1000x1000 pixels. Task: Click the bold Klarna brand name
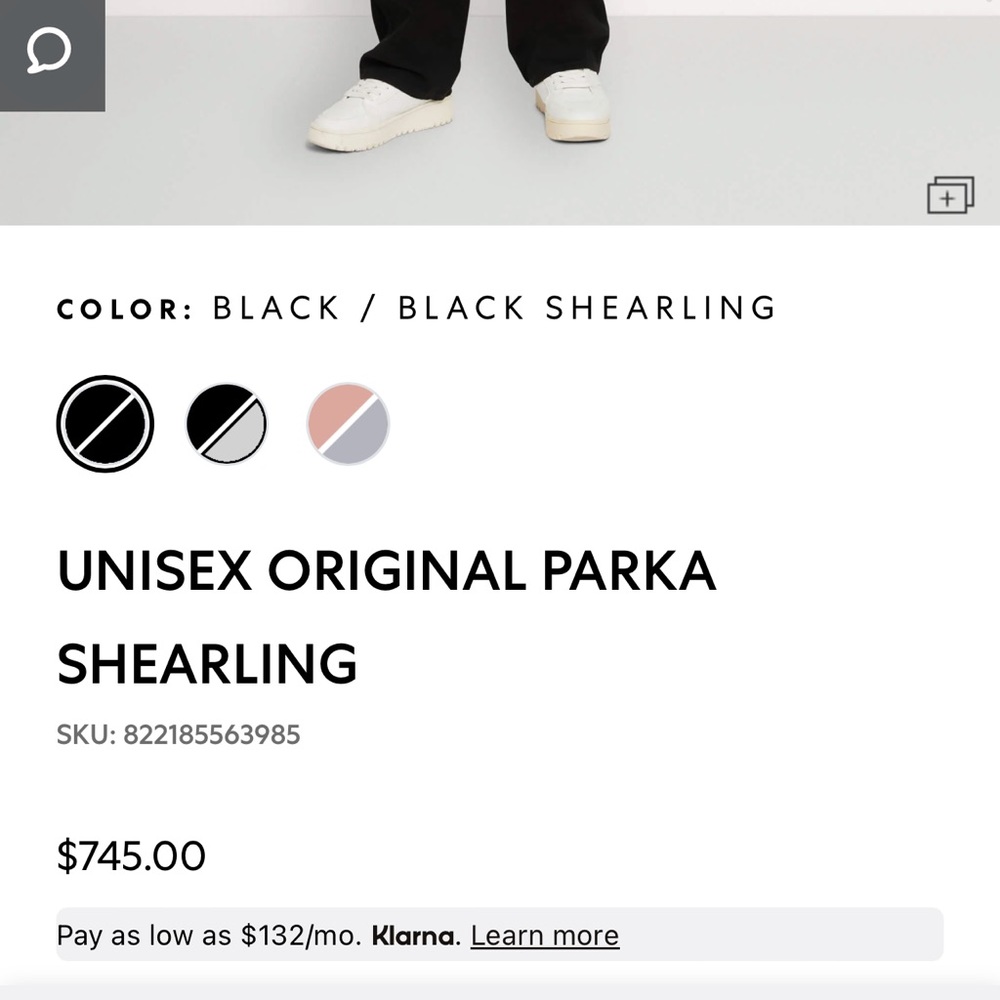tap(416, 936)
